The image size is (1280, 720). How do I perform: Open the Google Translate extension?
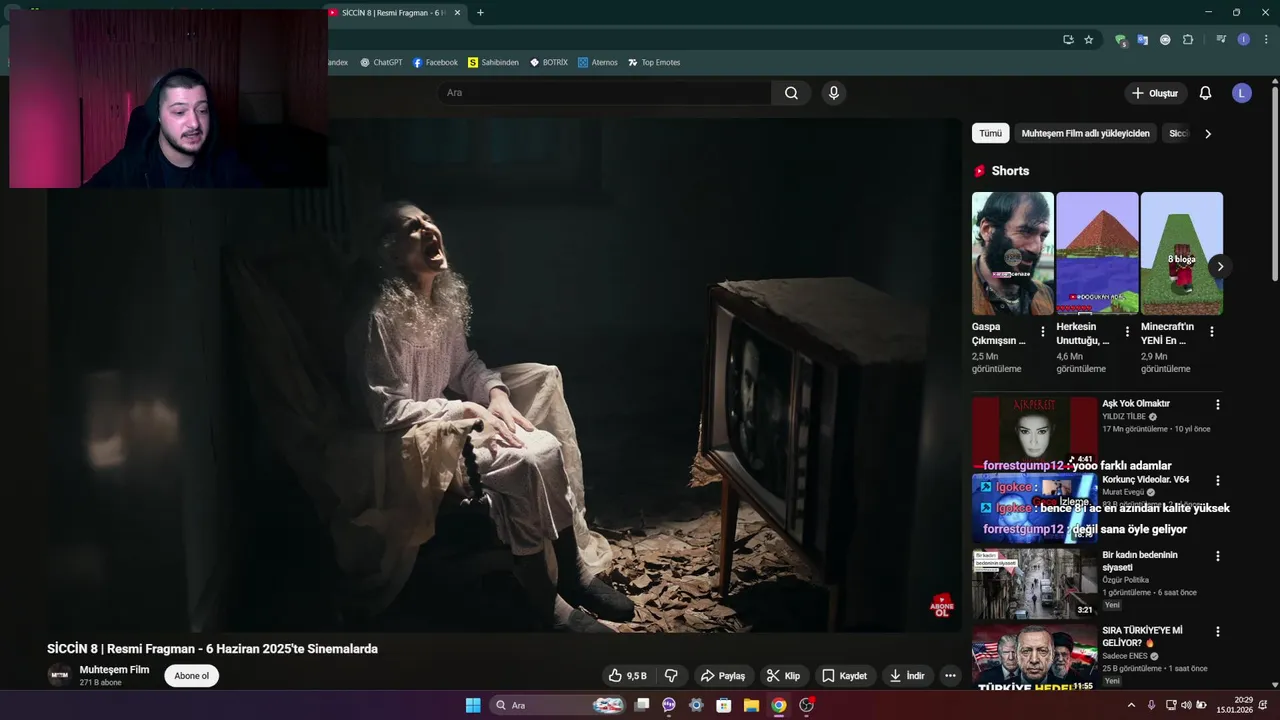point(1142,40)
